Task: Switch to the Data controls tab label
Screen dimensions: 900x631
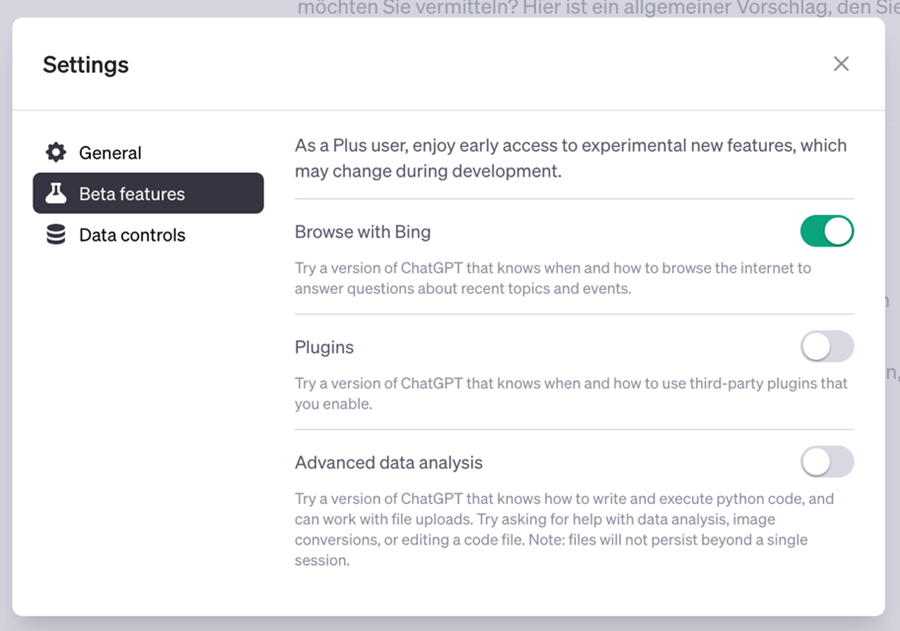Action: (132, 235)
